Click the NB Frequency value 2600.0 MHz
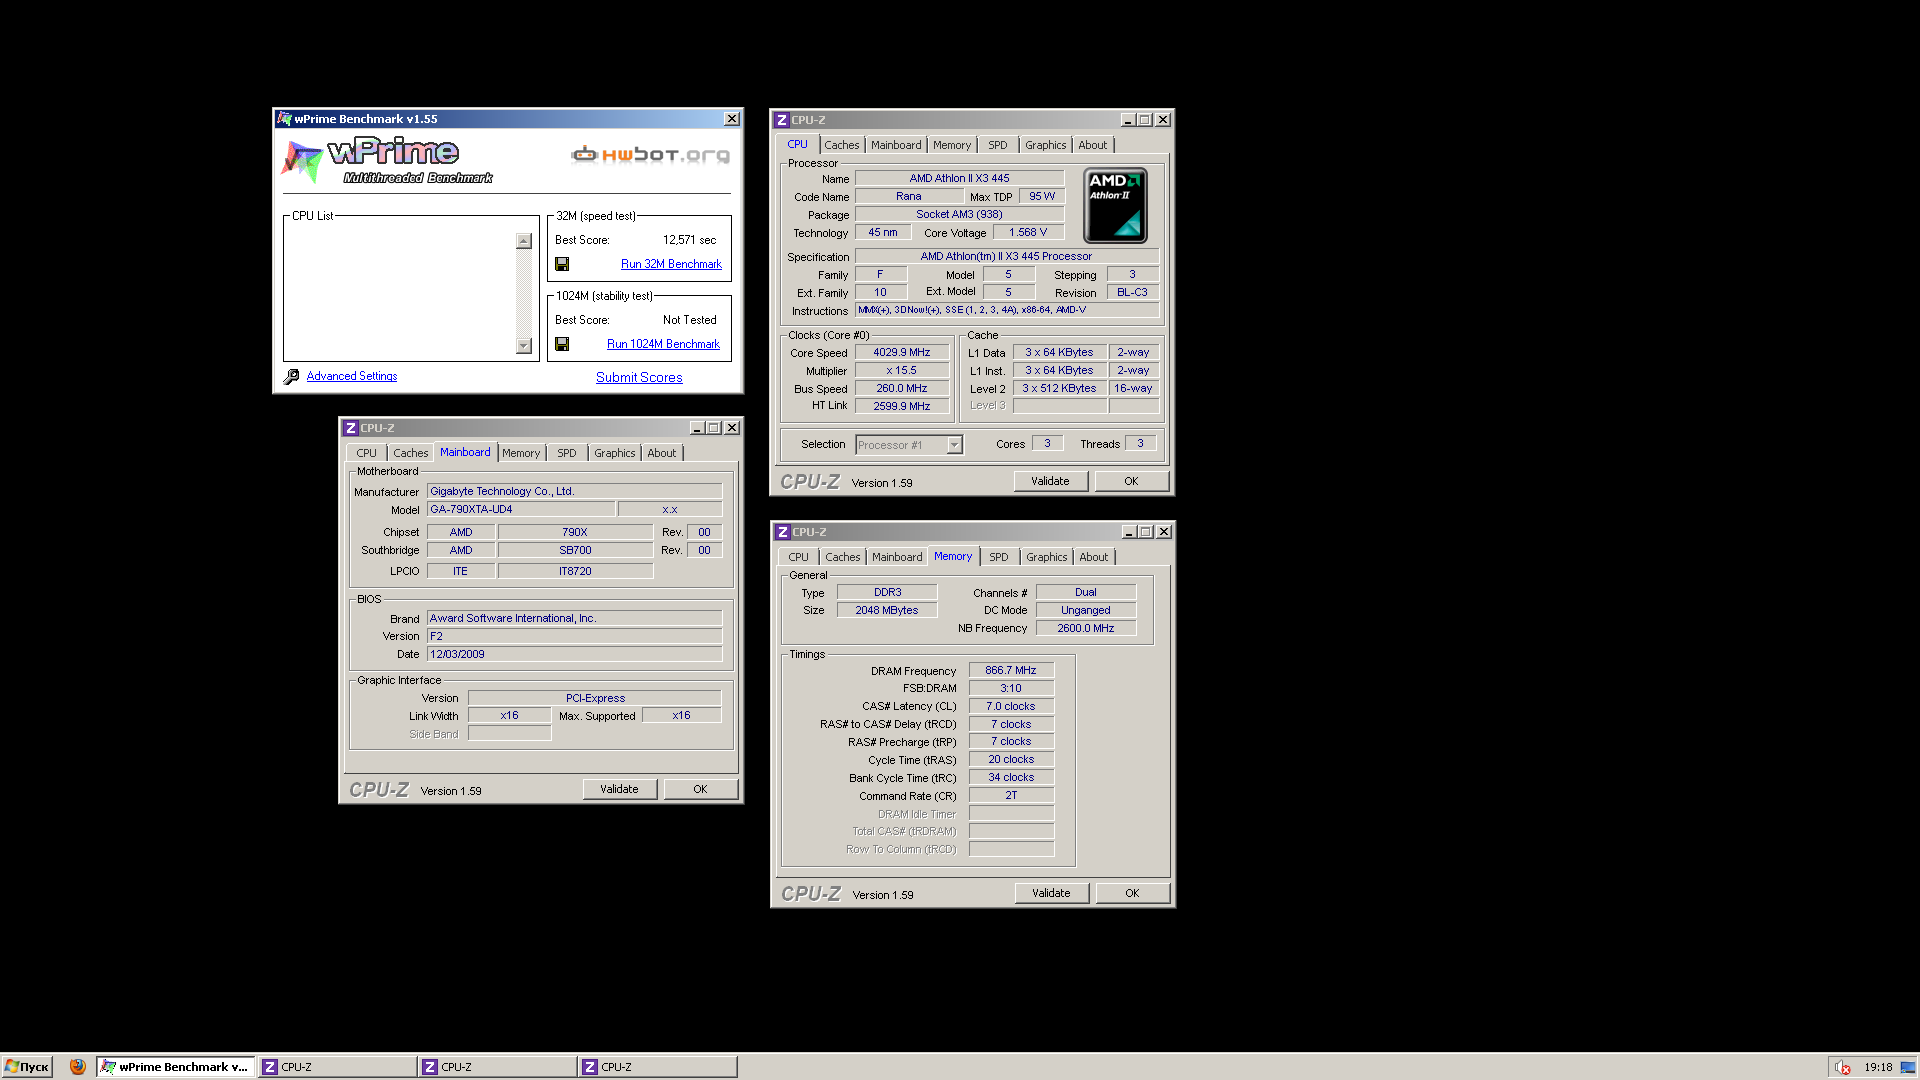 pyautogui.click(x=1086, y=629)
